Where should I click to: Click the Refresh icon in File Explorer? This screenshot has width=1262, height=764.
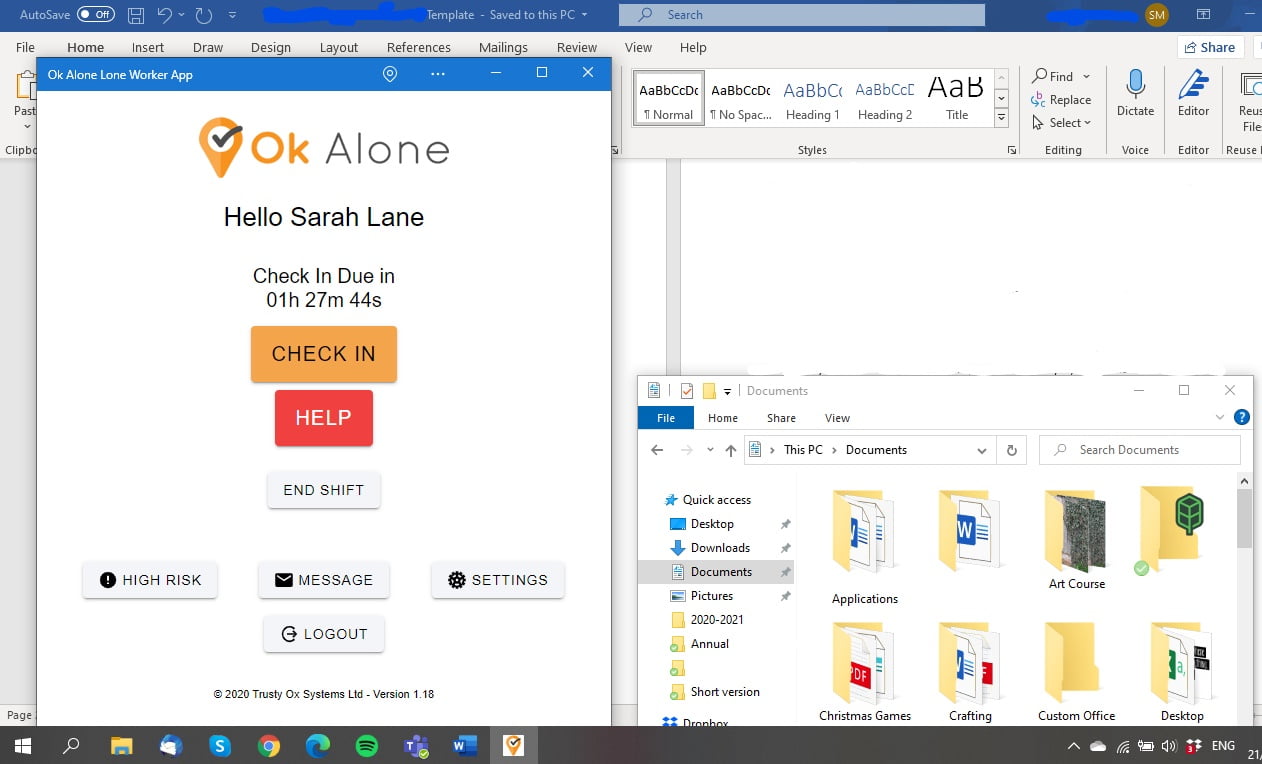pos(1011,450)
